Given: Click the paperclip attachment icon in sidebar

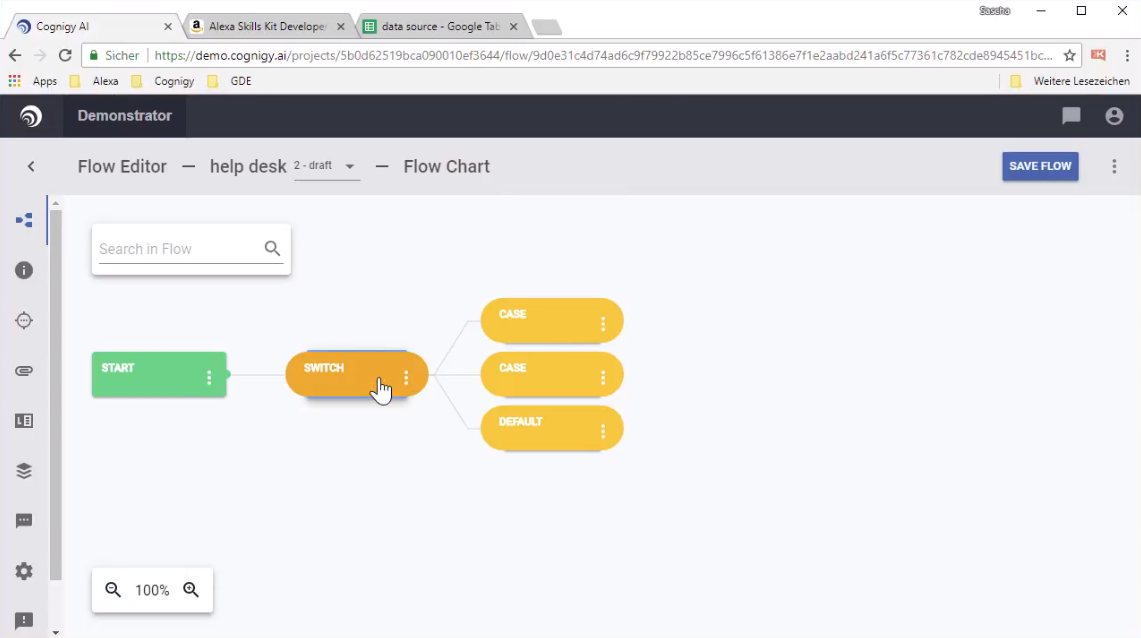Looking at the screenshot, I should coord(24,371).
